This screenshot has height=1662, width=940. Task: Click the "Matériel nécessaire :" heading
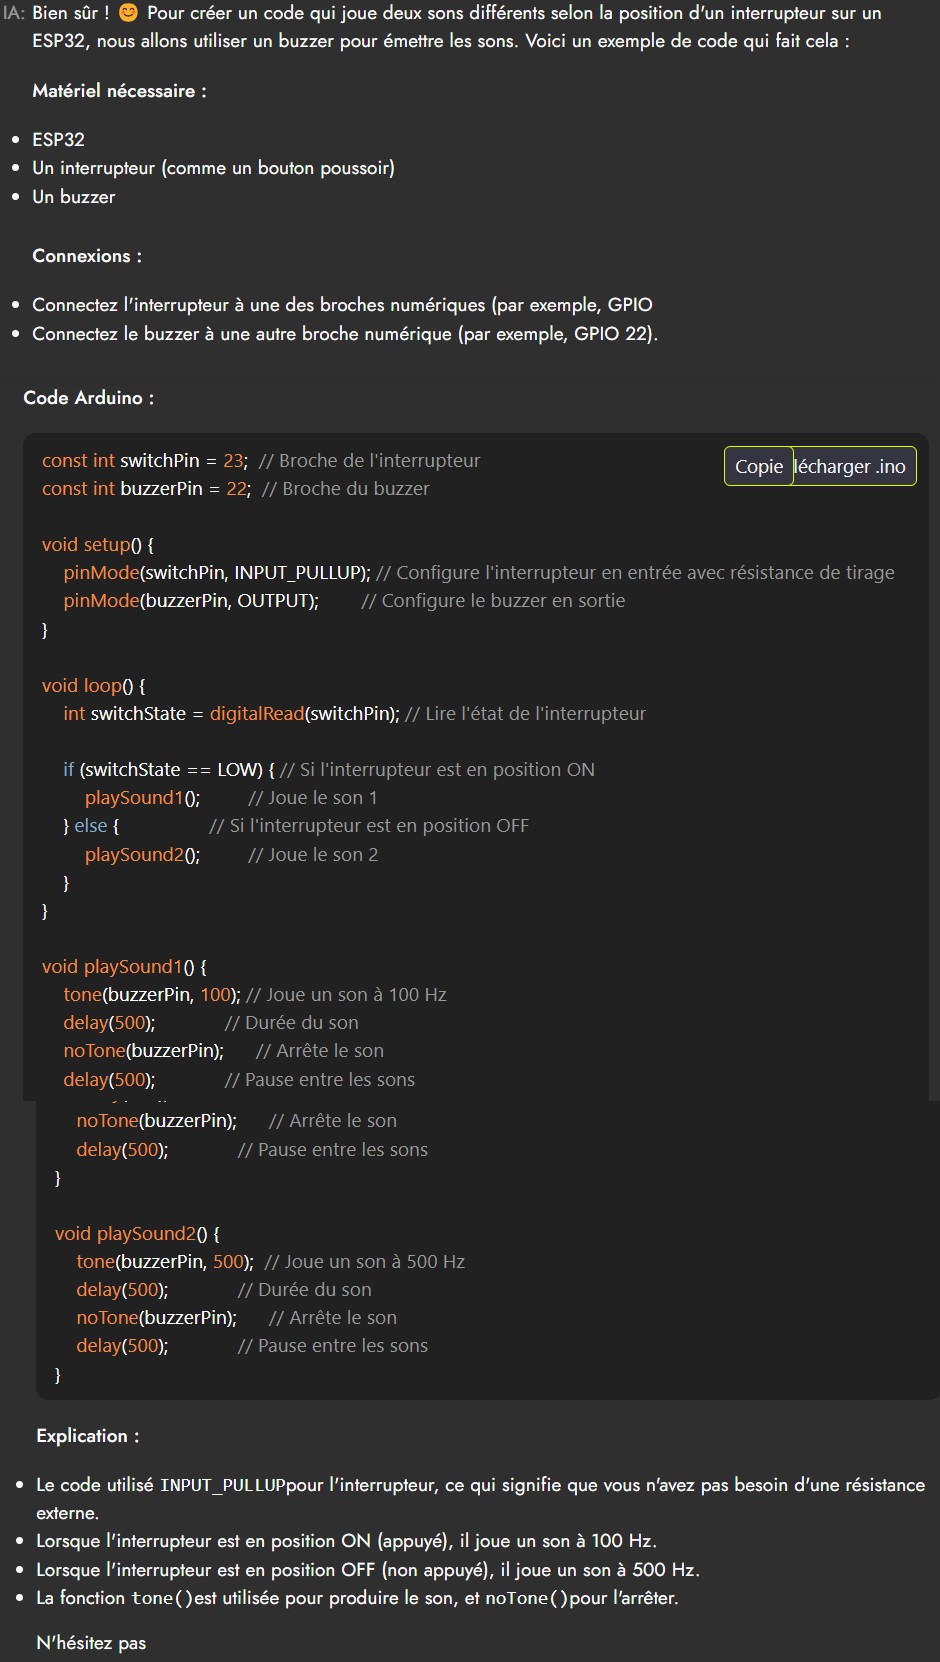point(119,91)
